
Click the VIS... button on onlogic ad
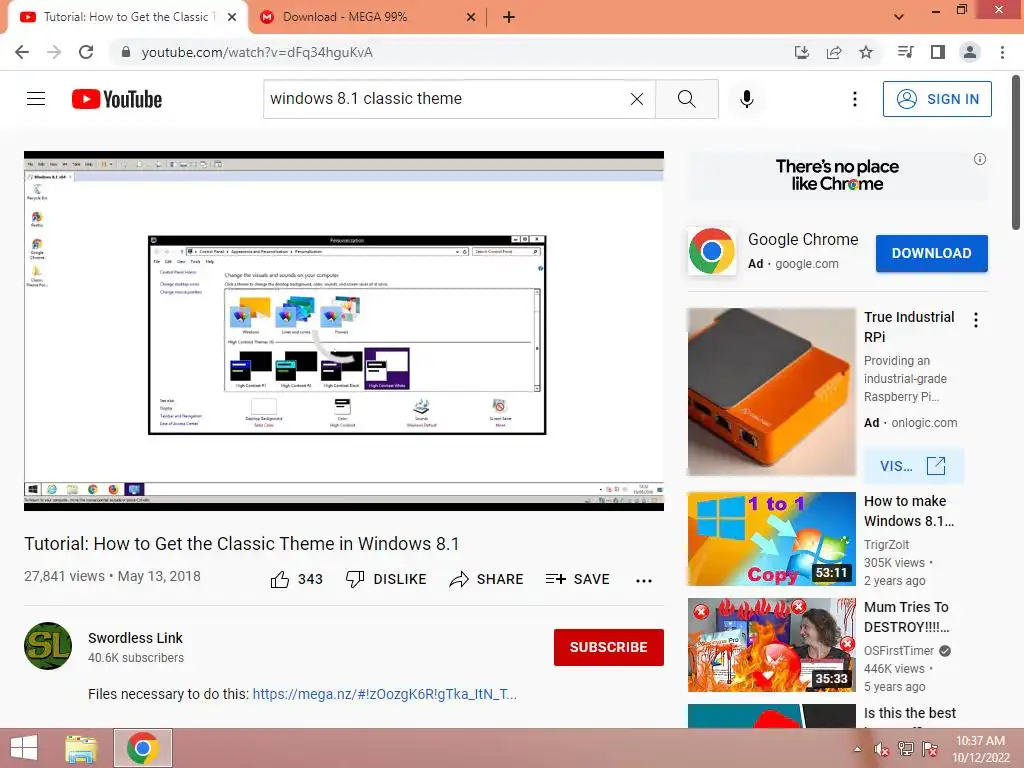click(914, 466)
